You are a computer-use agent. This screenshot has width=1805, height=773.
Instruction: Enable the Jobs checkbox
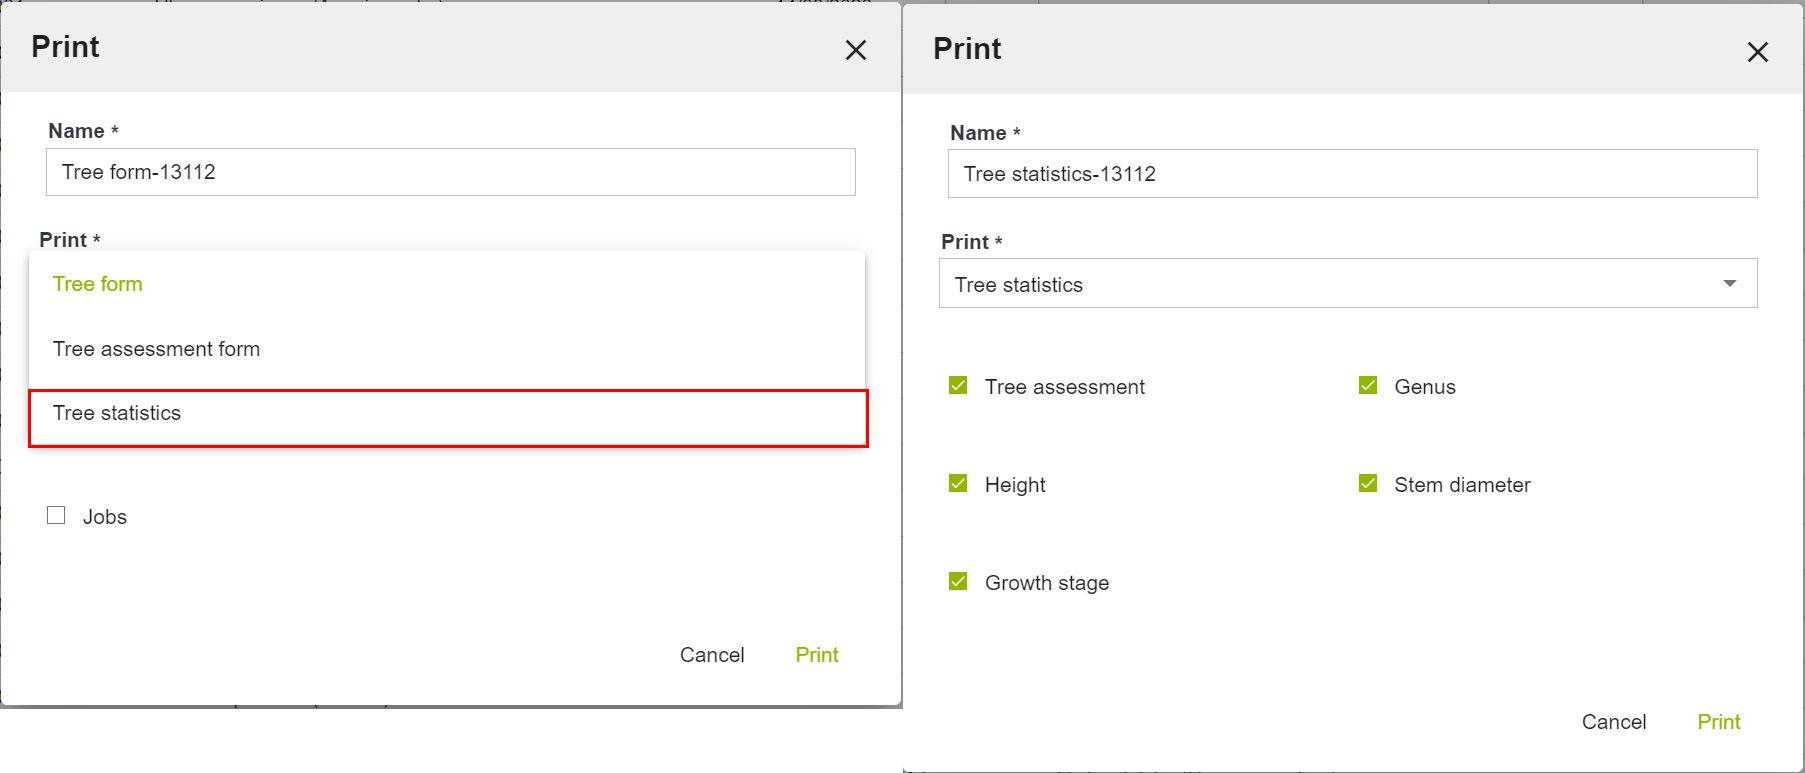point(57,516)
